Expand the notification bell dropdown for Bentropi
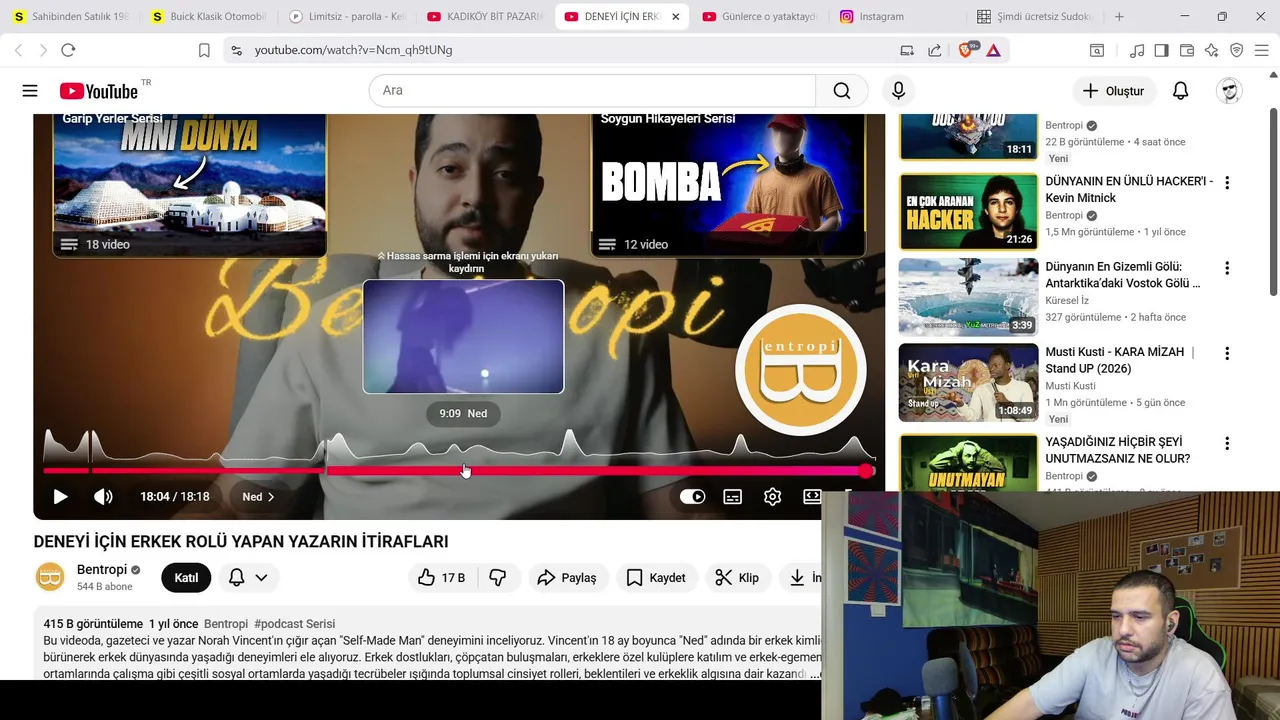The height and width of the screenshot is (720, 1280). tap(248, 578)
